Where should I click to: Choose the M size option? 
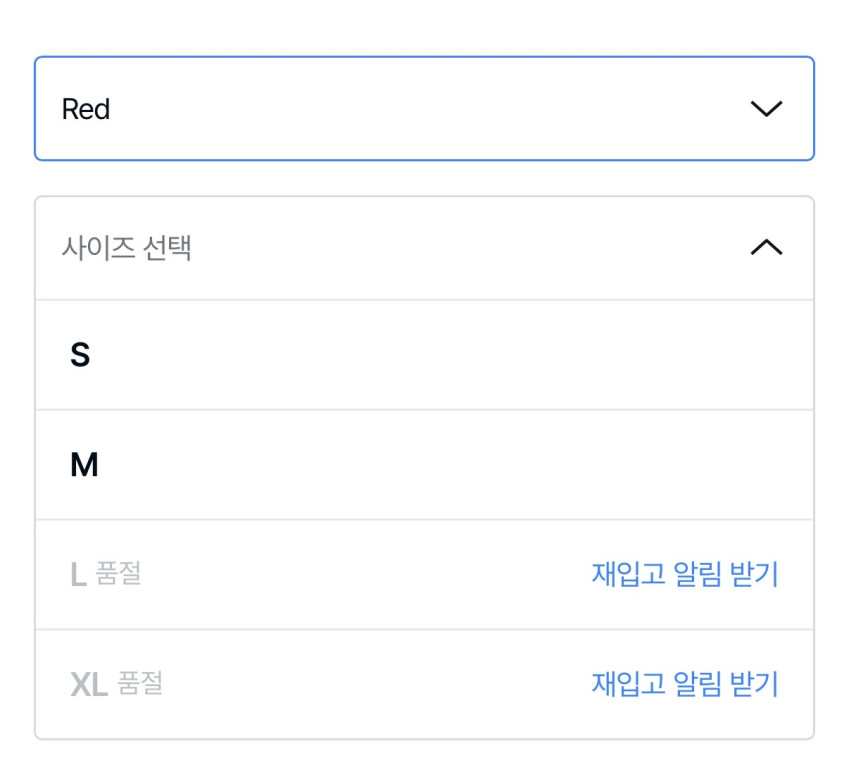click(424, 465)
